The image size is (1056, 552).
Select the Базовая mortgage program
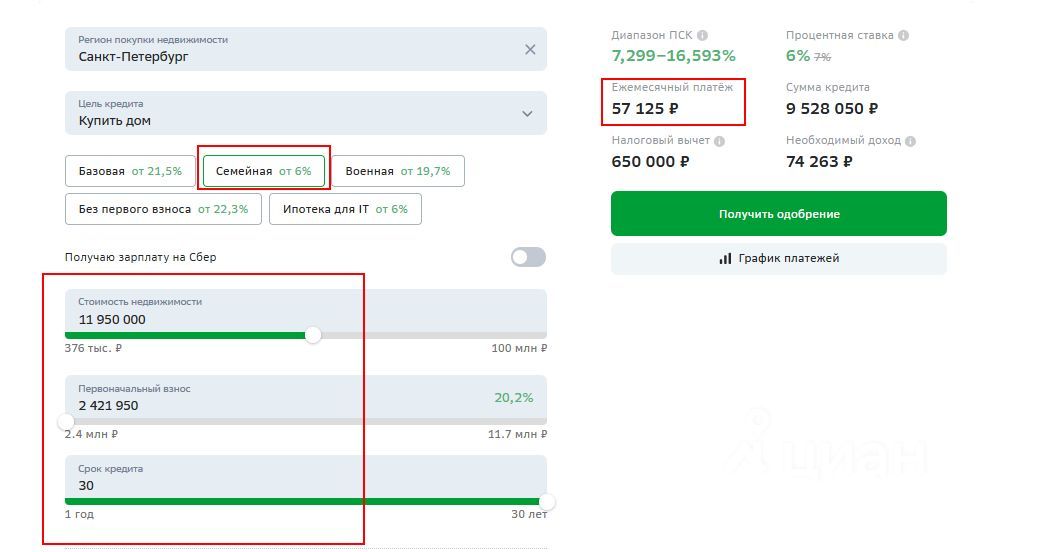(130, 171)
